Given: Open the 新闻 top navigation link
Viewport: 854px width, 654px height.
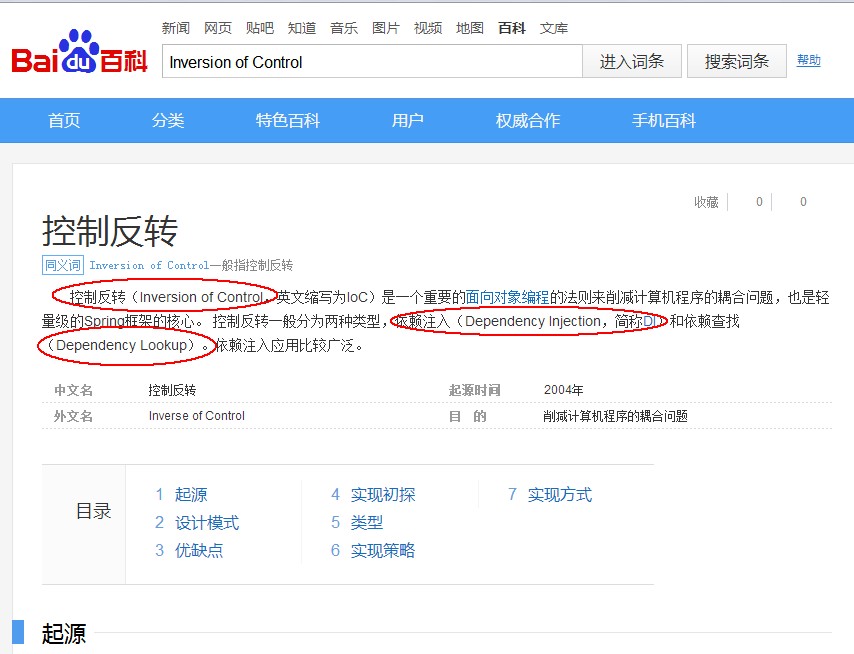Looking at the screenshot, I should point(175,28).
